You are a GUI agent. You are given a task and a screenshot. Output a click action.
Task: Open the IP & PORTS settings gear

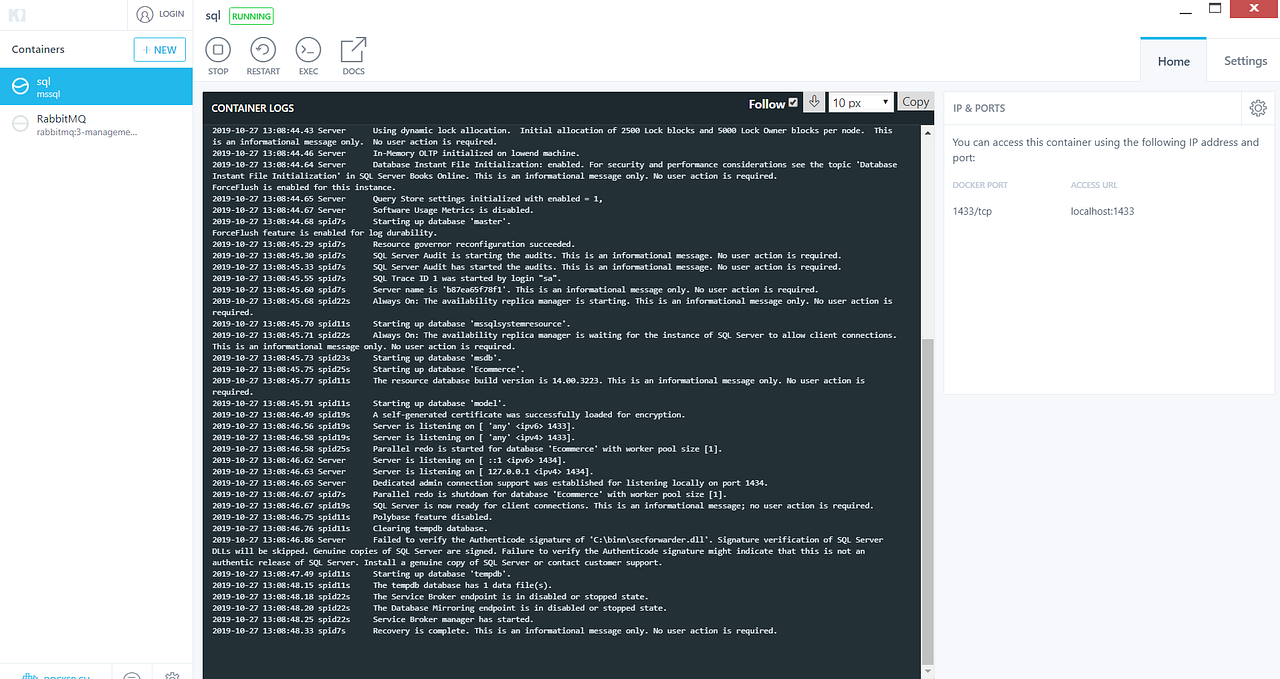[x=1258, y=108]
